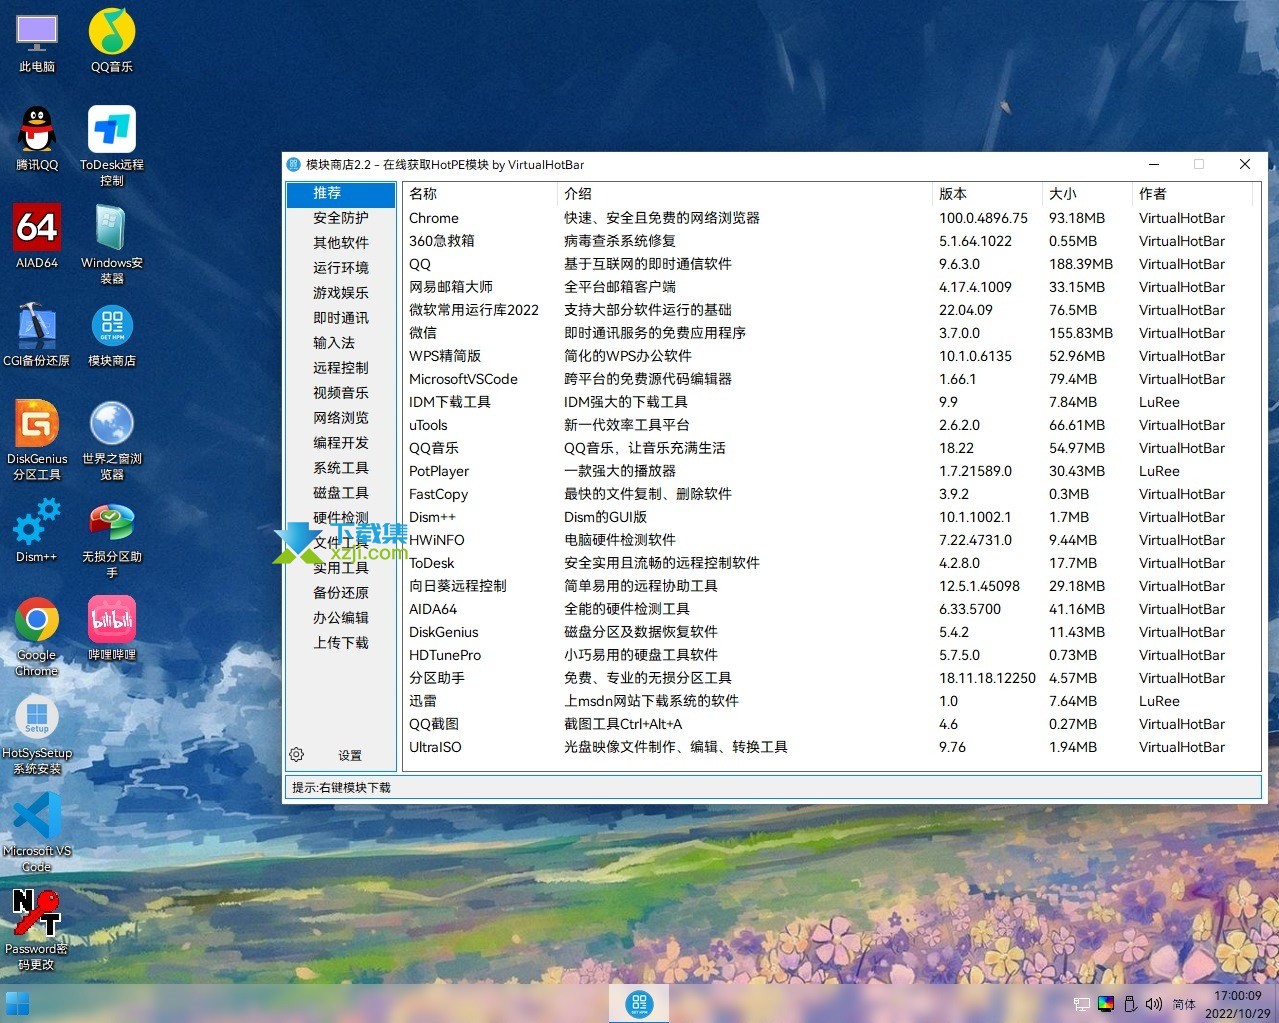This screenshot has height=1023, width=1279.
Task: Select the 远程控制 category
Action: click(x=341, y=368)
